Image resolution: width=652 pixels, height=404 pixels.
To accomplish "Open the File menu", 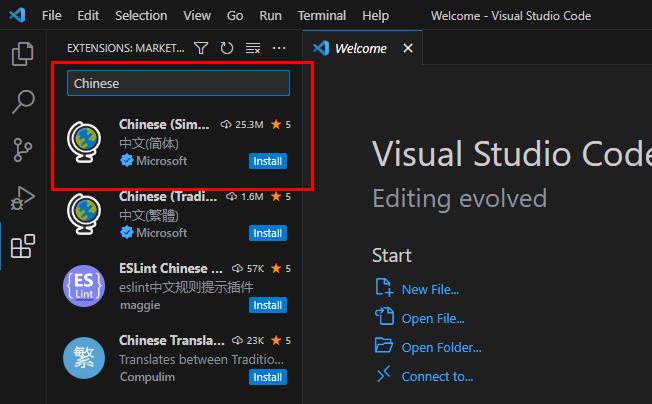I will pyautogui.click(x=52, y=16).
